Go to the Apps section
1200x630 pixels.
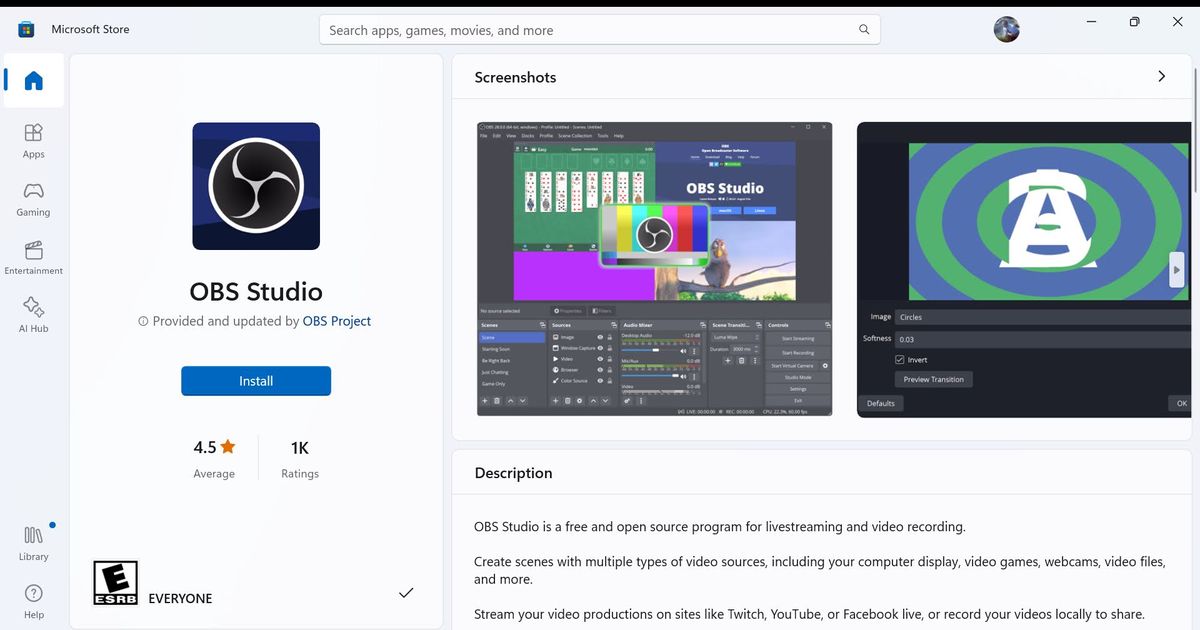click(x=34, y=140)
